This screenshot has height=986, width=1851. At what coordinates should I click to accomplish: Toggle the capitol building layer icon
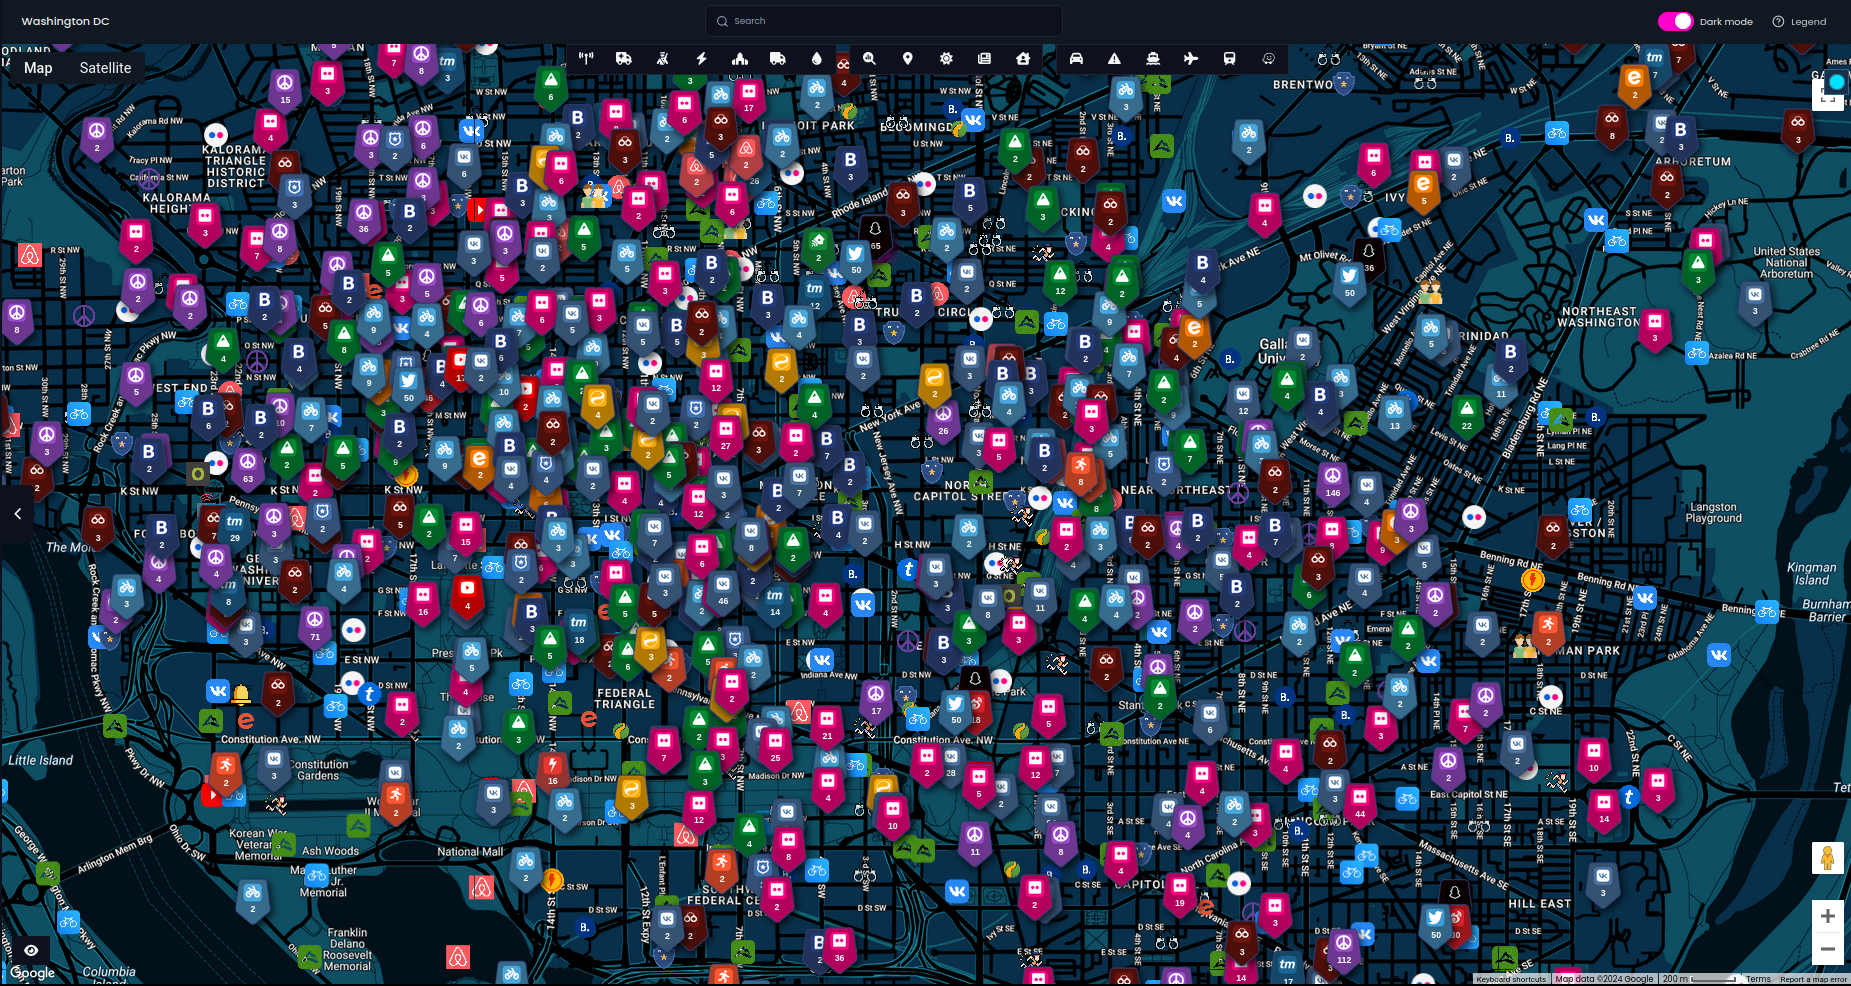tap(740, 59)
